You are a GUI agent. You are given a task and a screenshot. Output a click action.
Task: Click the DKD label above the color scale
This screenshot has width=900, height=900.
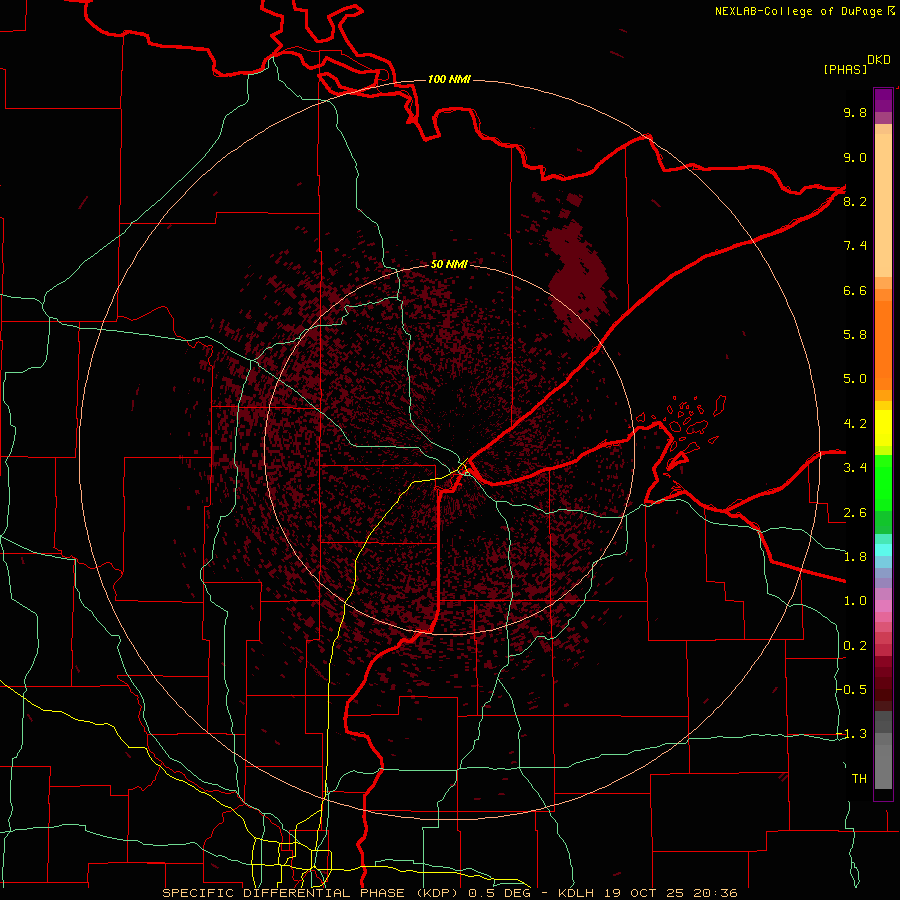tap(879, 60)
